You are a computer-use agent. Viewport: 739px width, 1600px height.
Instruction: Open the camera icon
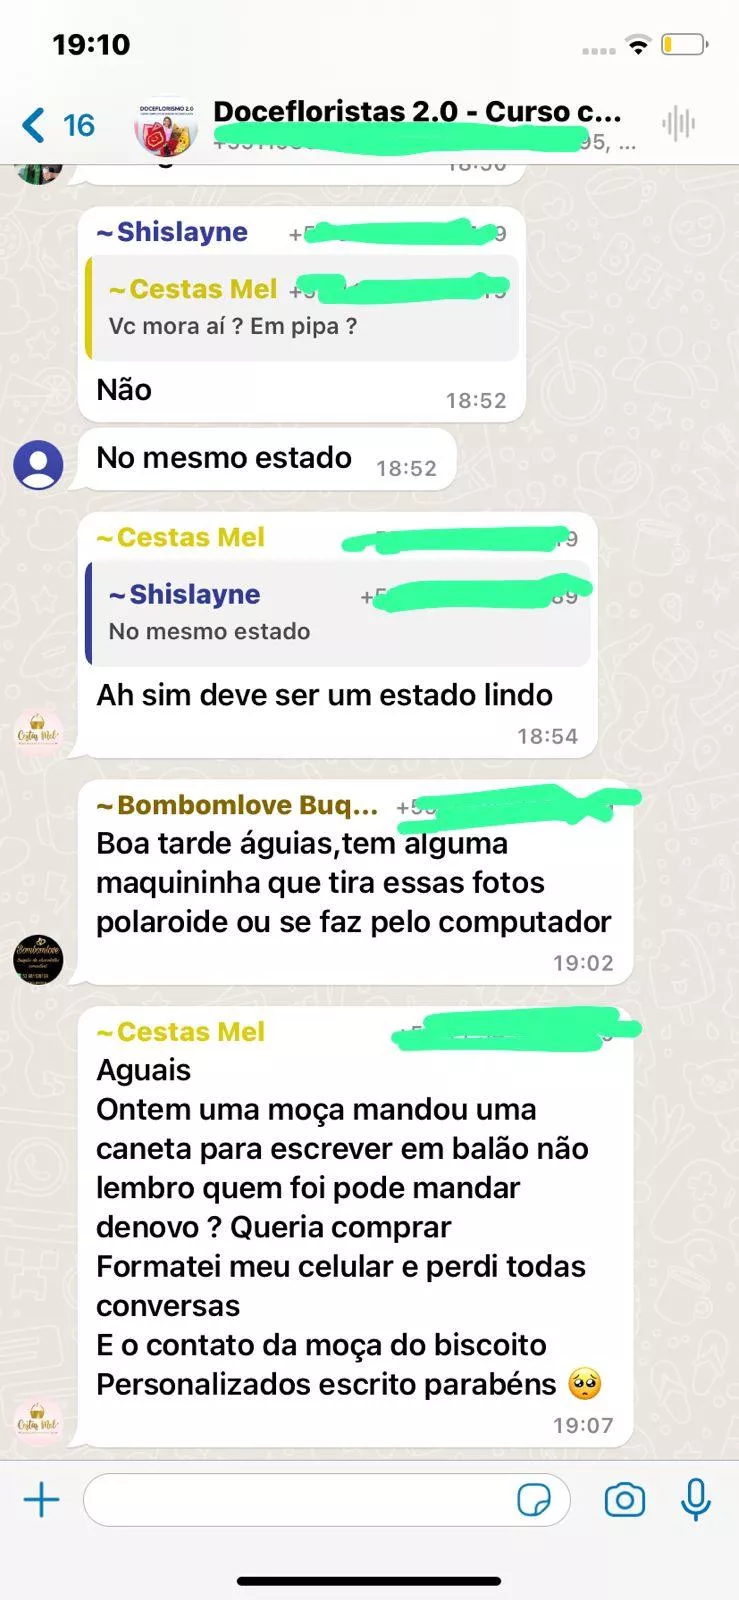(x=625, y=1500)
